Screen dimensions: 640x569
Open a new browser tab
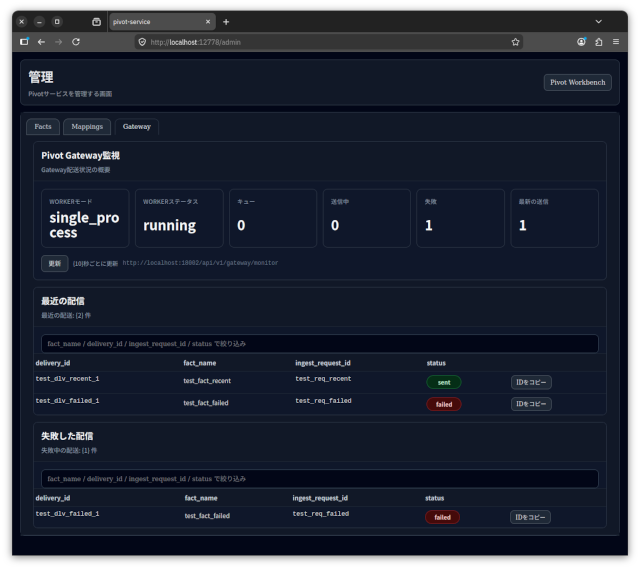point(226,21)
